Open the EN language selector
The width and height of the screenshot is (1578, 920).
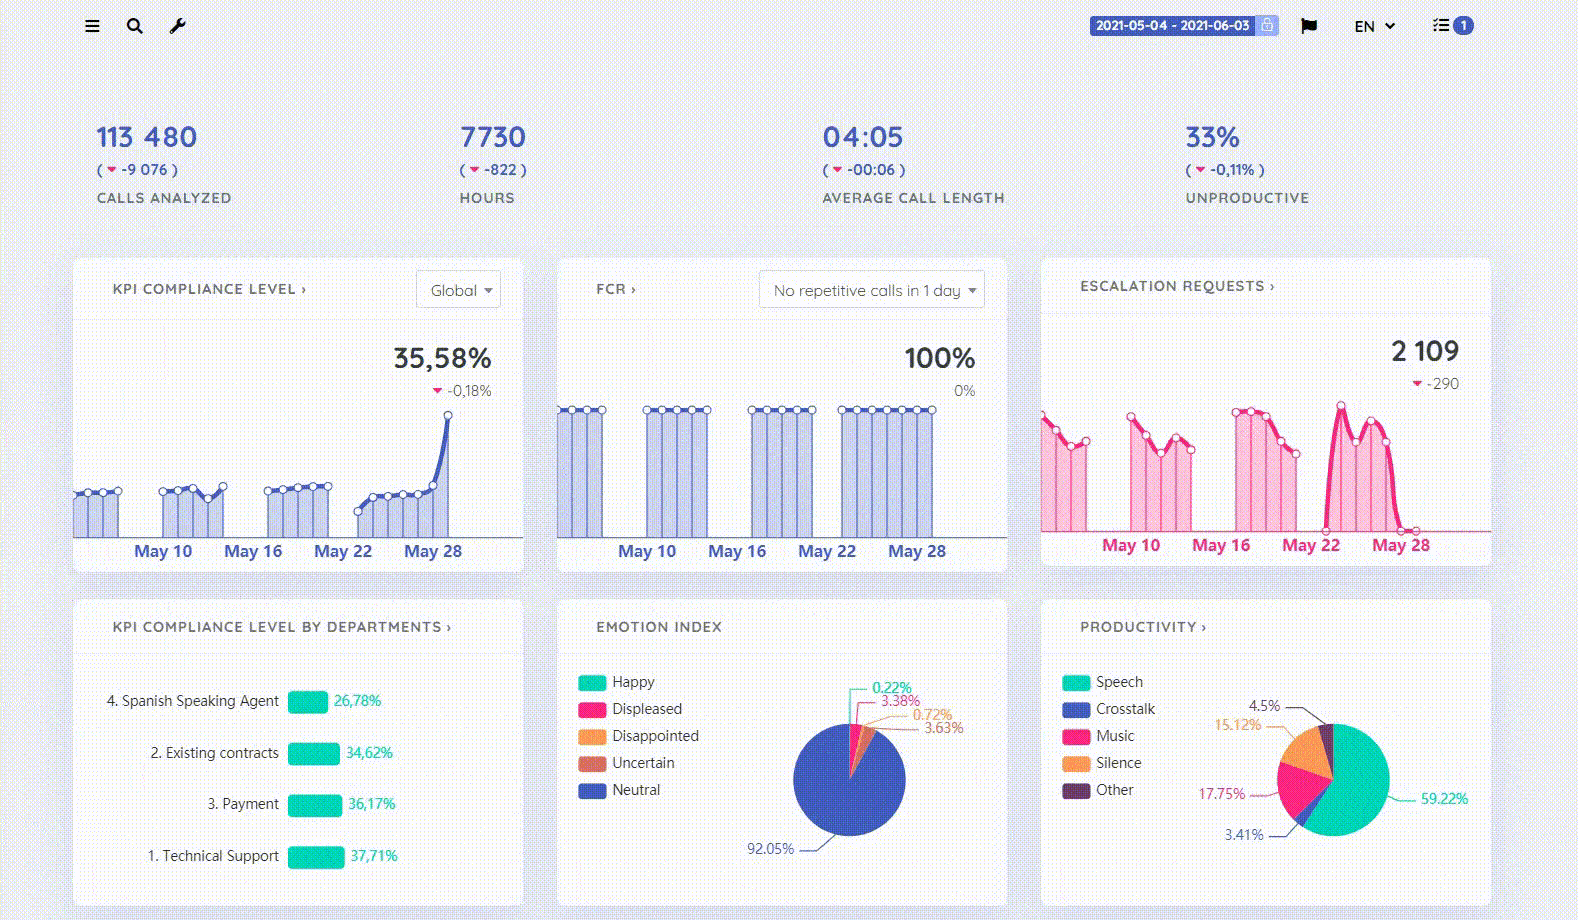[x=1374, y=26]
